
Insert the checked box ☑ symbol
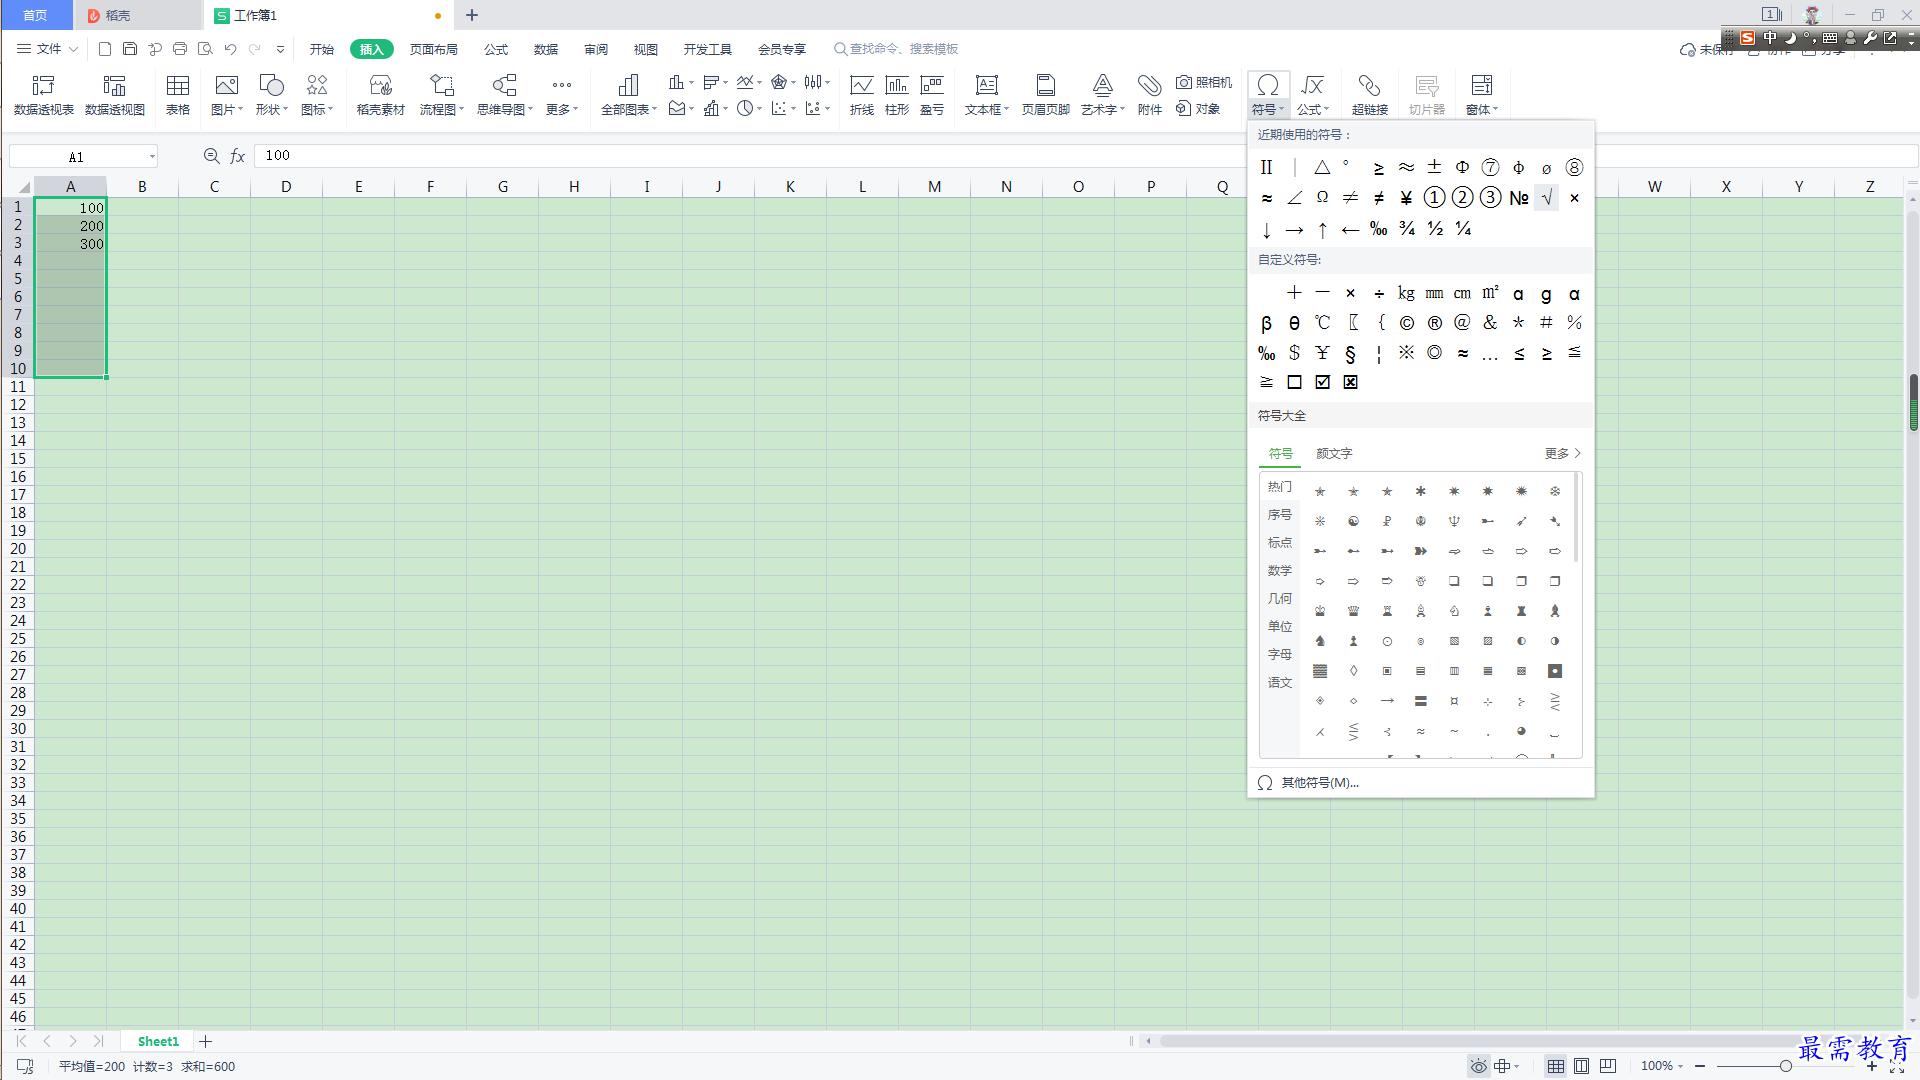[1322, 382]
